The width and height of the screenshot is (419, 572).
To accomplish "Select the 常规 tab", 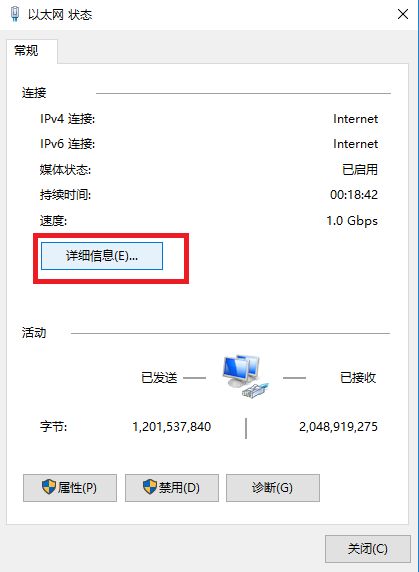I will pos(26,50).
